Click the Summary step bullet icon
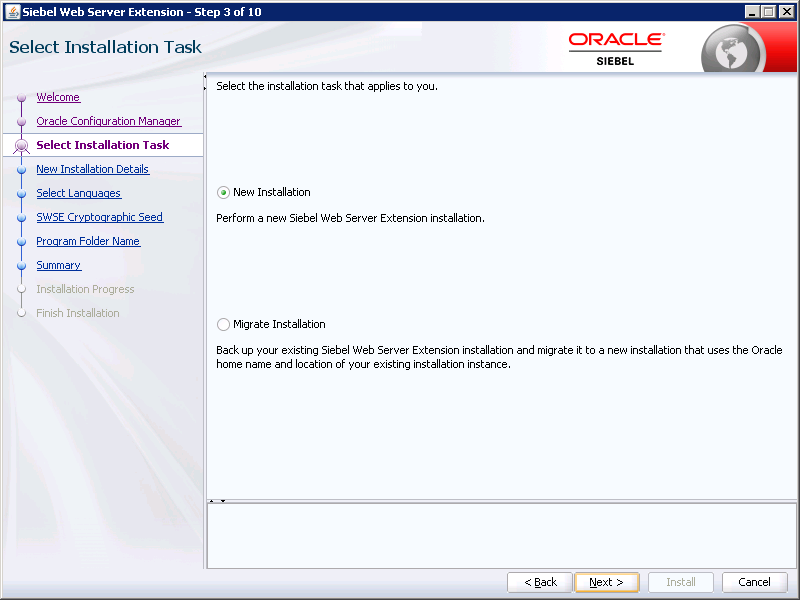 tap(21, 265)
